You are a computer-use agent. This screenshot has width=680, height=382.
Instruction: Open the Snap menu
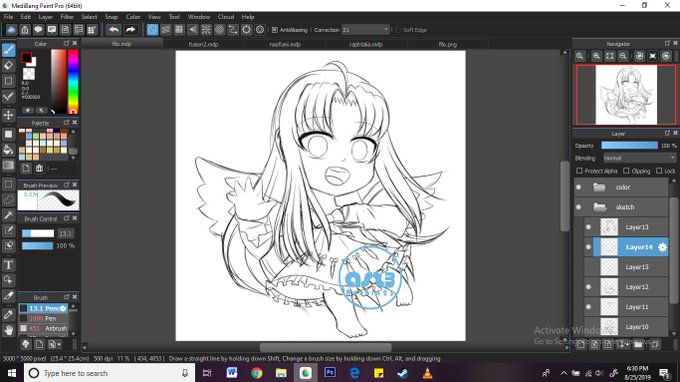pyautogui.click(x=111, y=17)
